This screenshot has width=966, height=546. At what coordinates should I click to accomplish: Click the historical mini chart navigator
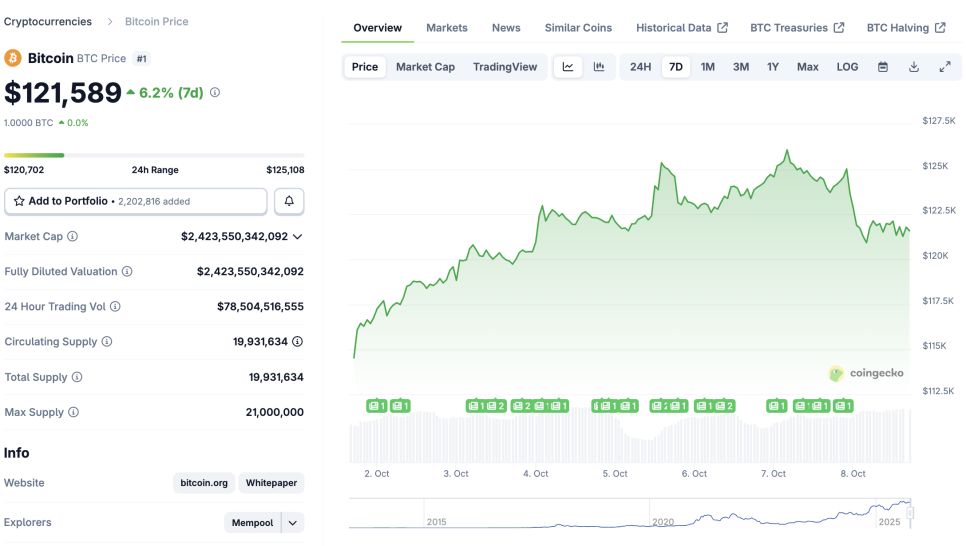click(630, 514)
